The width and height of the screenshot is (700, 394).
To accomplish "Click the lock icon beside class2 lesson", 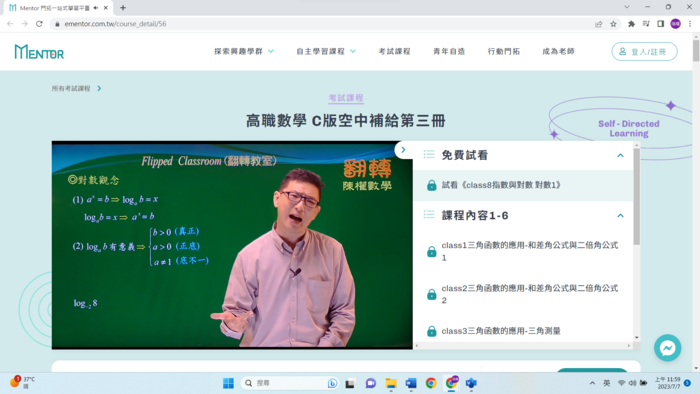I will click(x=431, y=294).
